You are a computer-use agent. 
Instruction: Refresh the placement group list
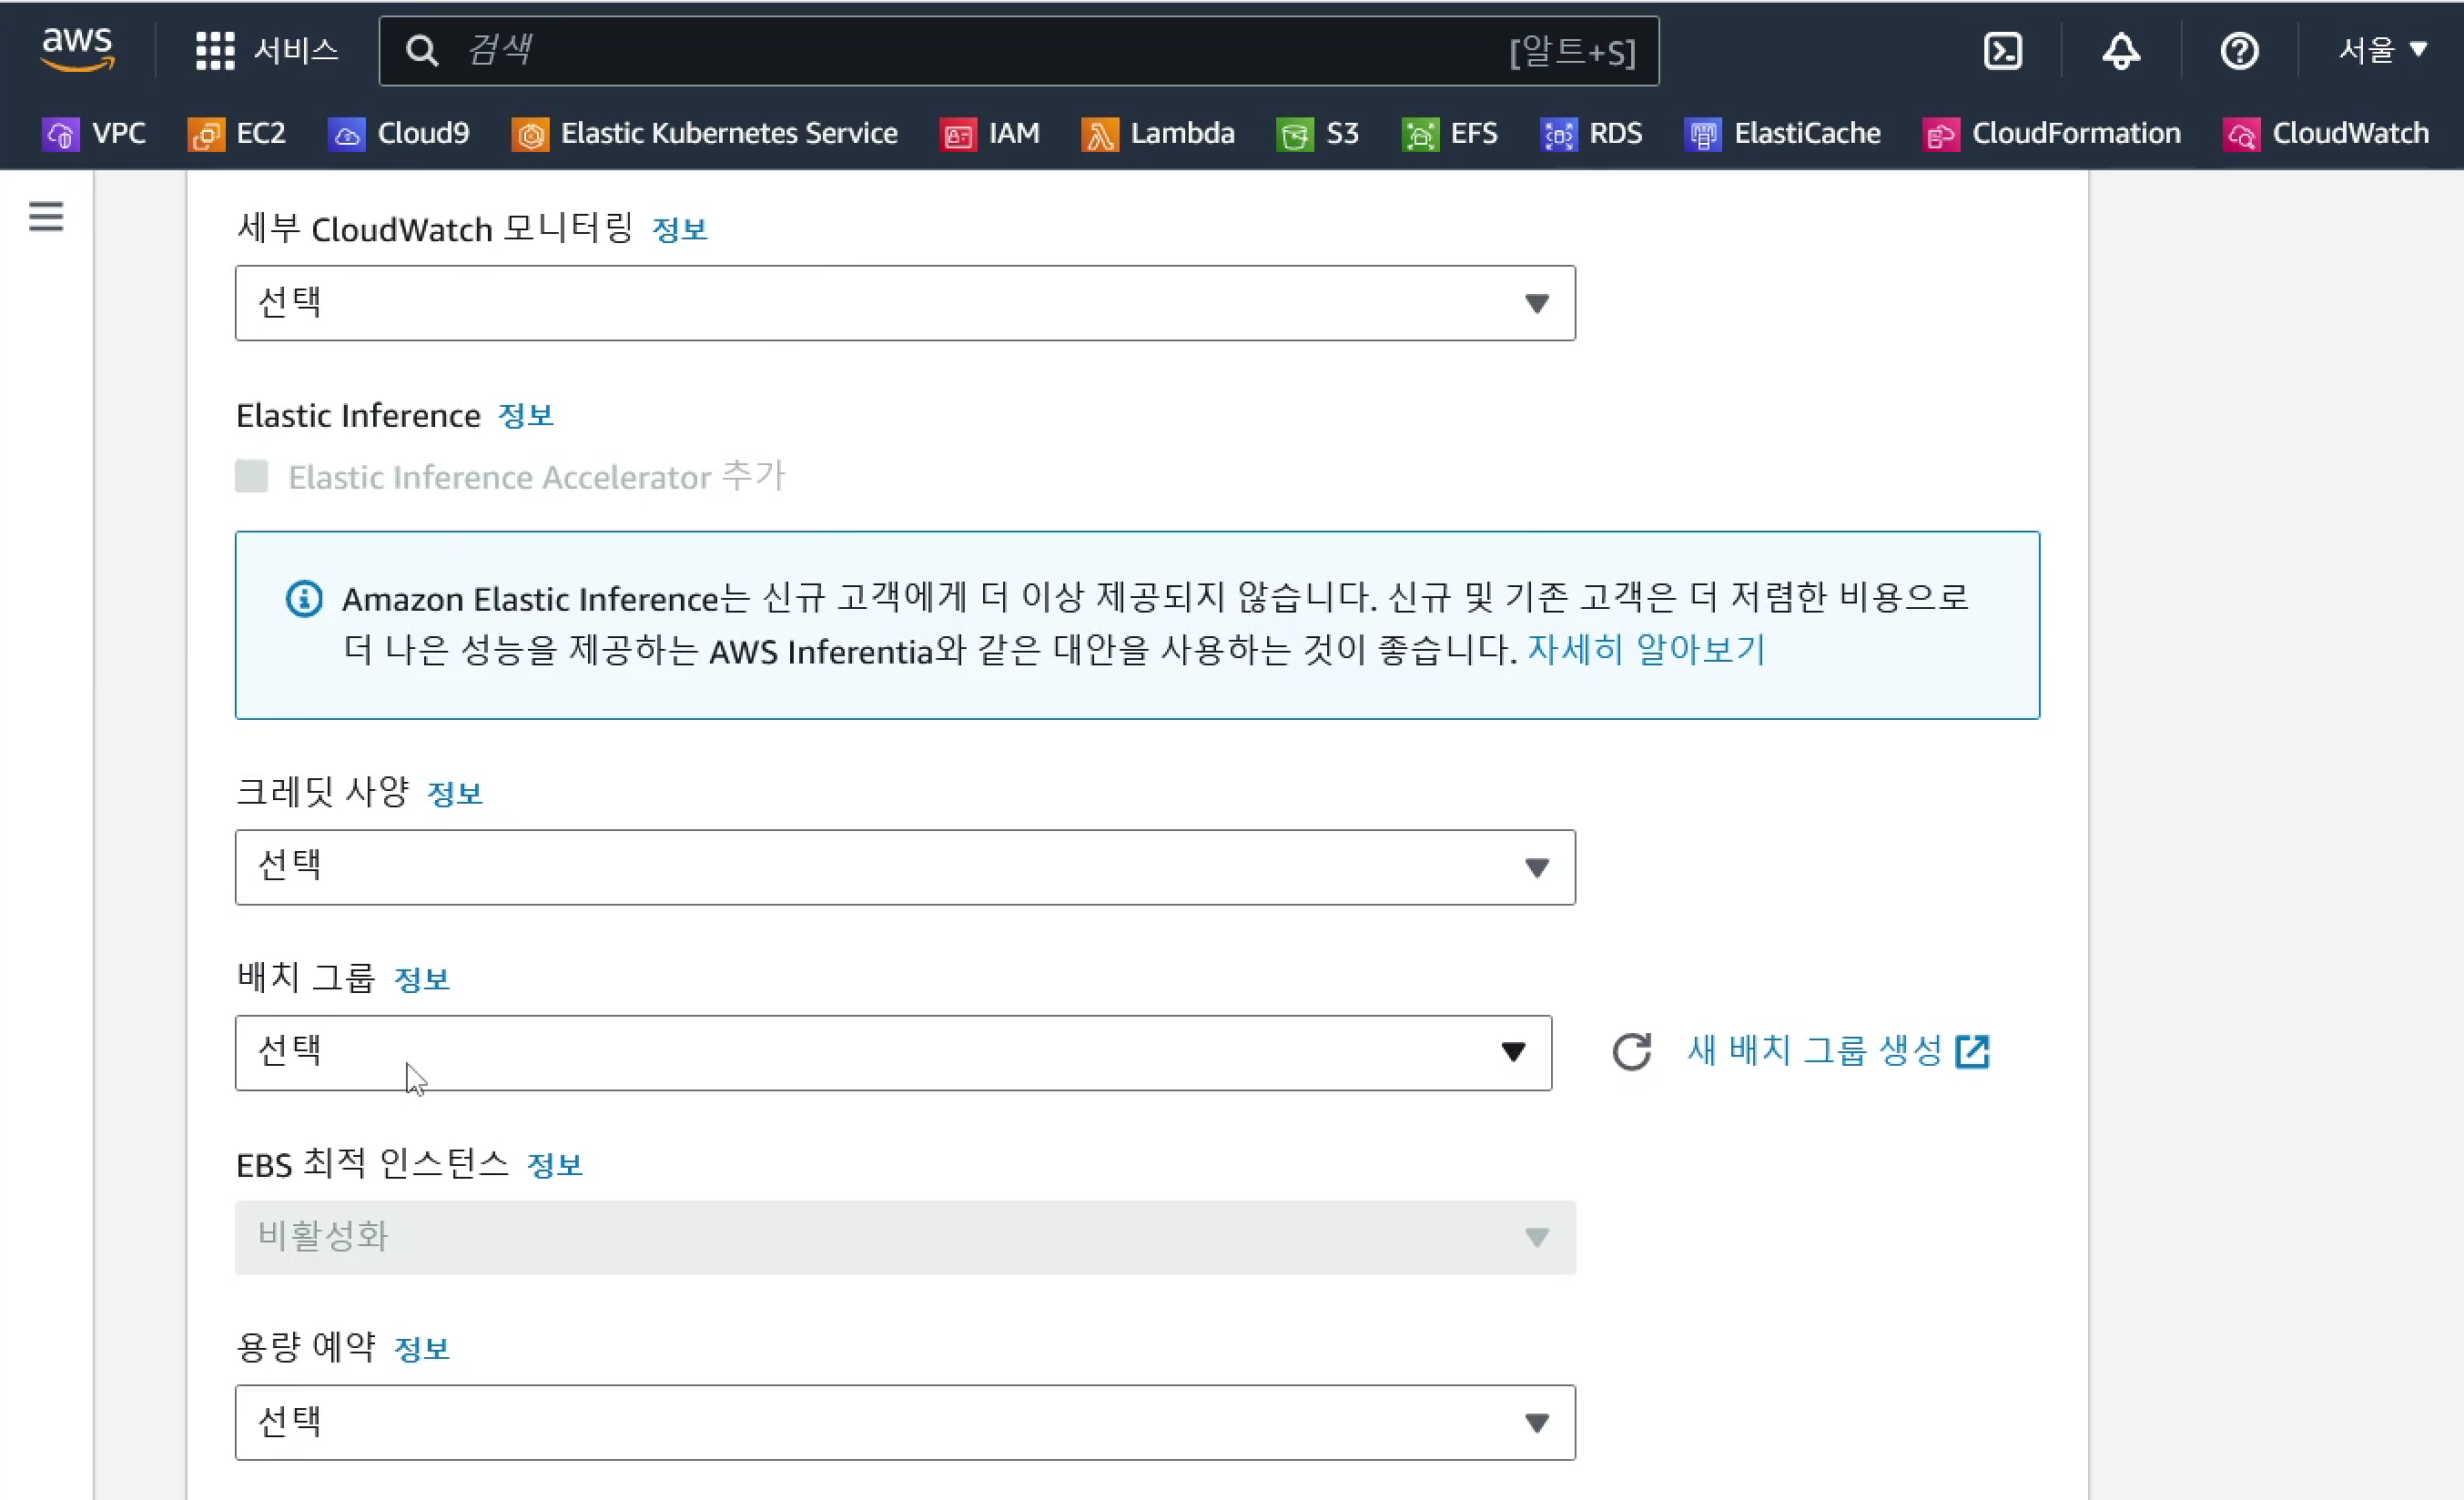[1631, 1052]
